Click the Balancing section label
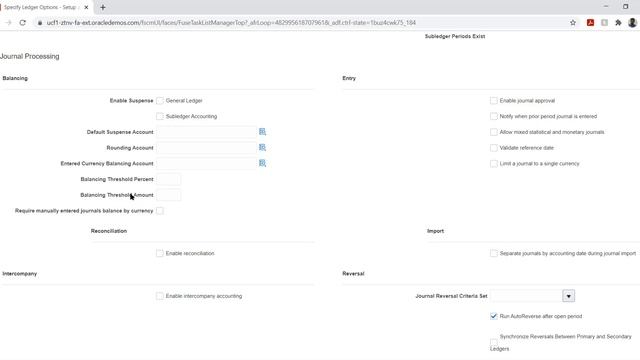Viewport: 640px width, 360px height. [x=15, y=78]
